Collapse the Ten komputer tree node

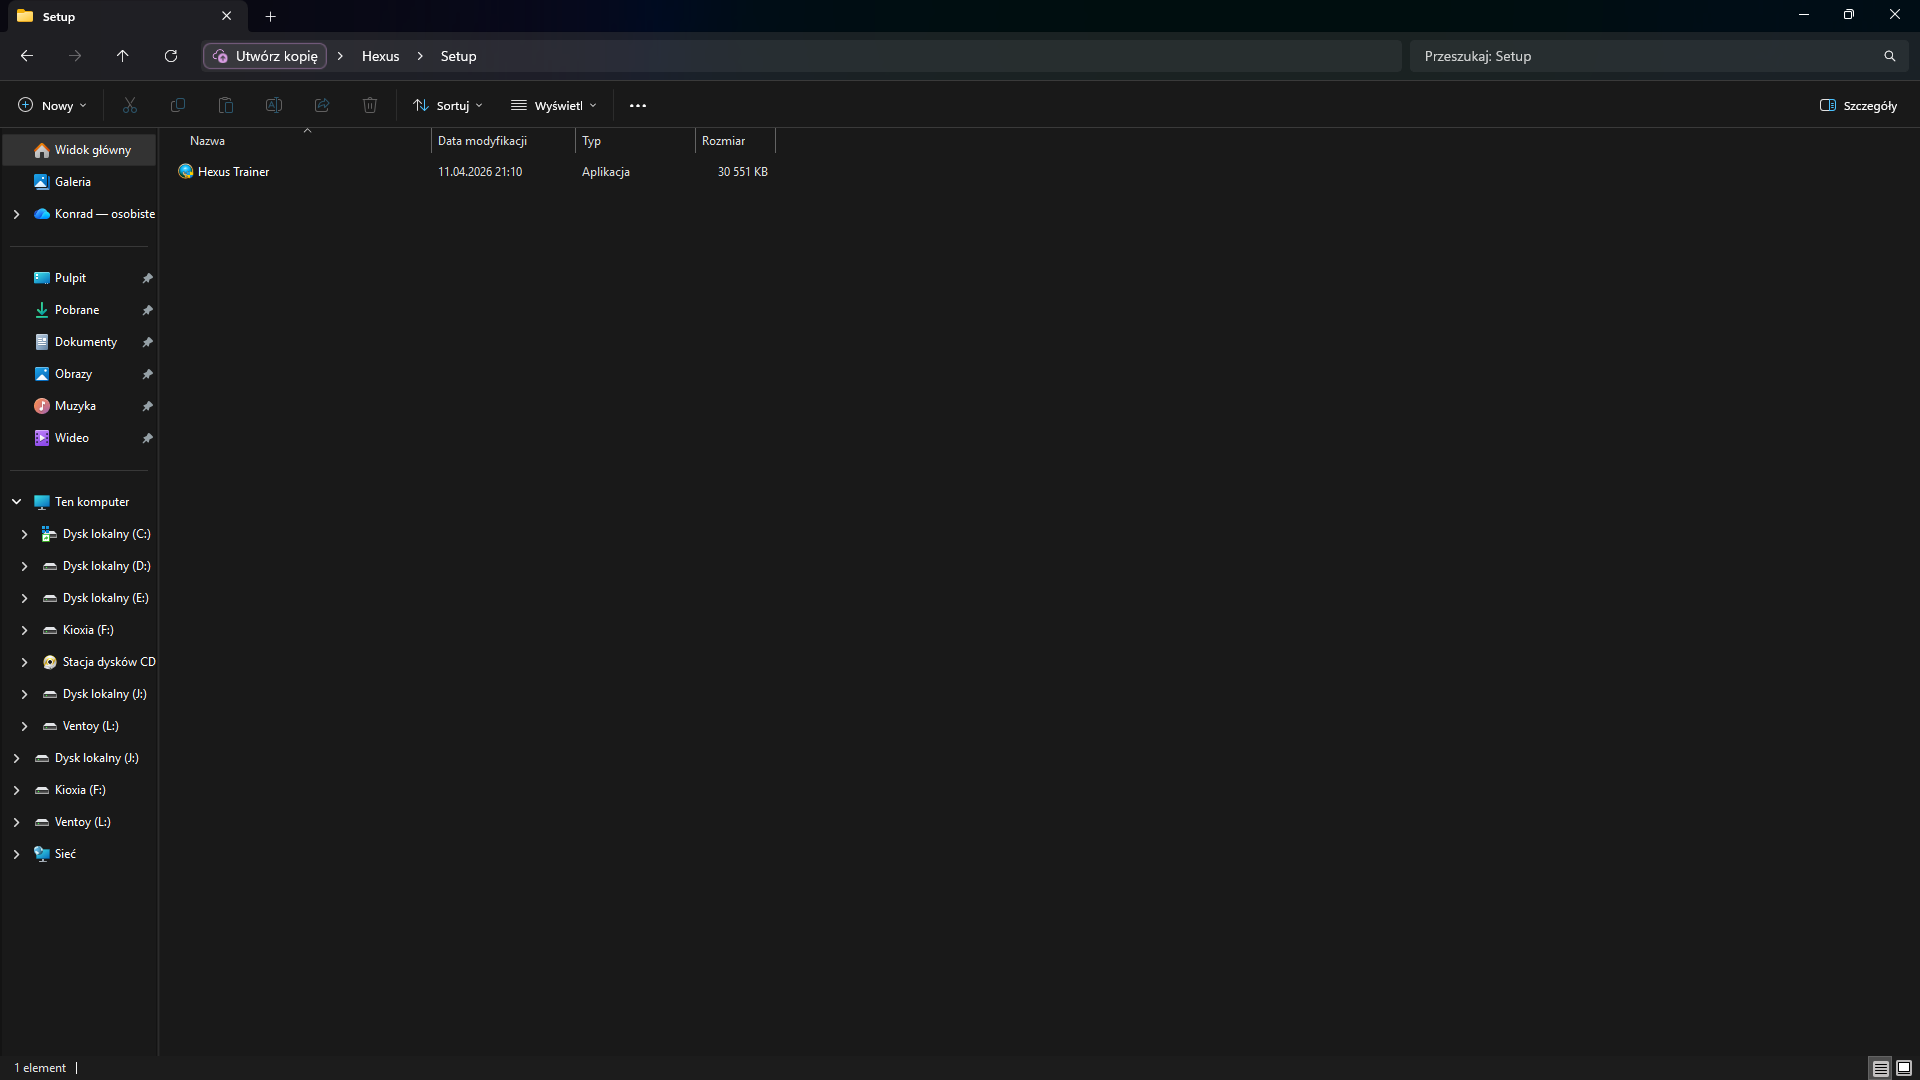point(16,502)
